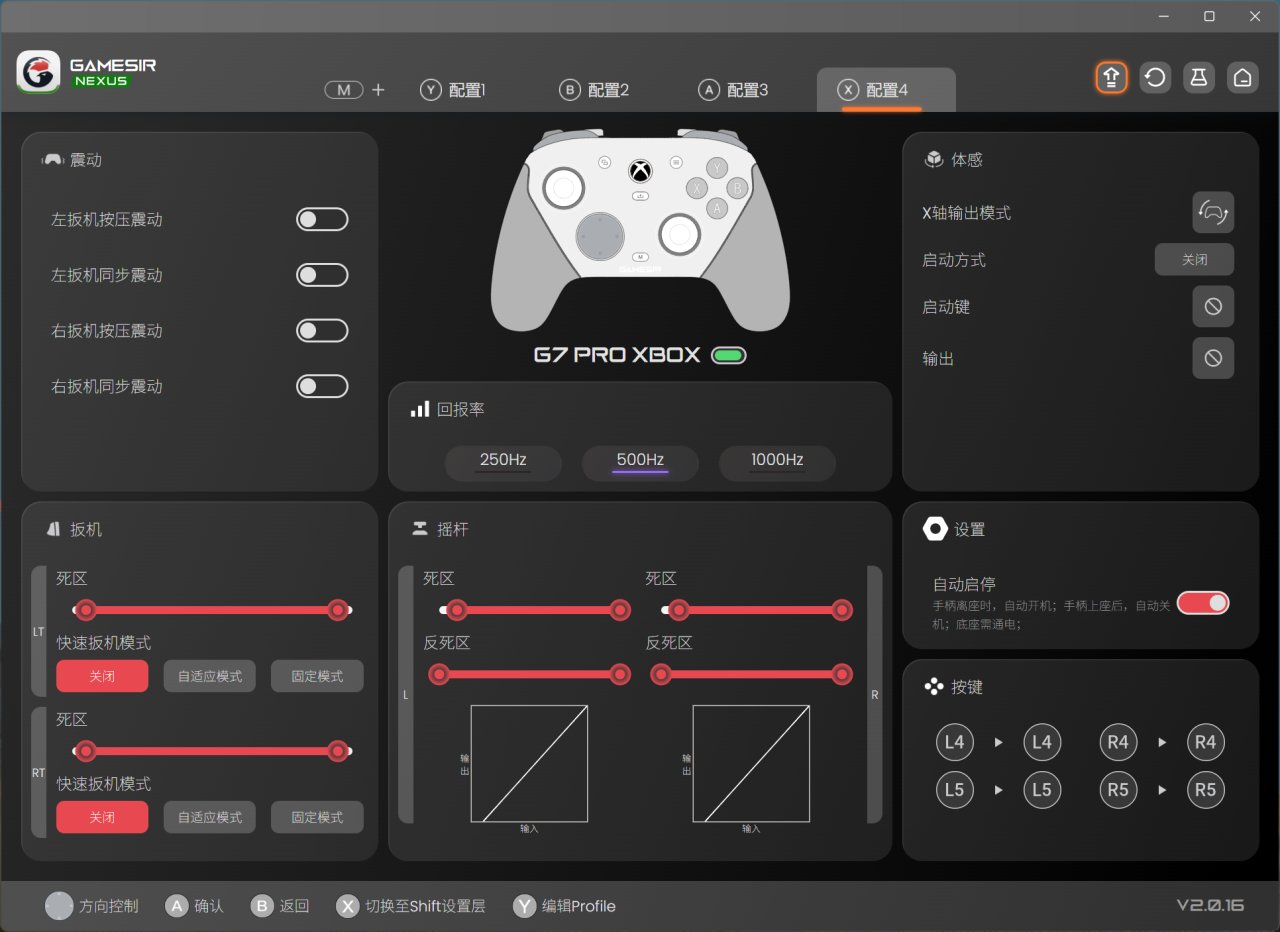1280x932 pixels.
Task: Select the LT trigger side tab
Action: (x=39, y=631)
